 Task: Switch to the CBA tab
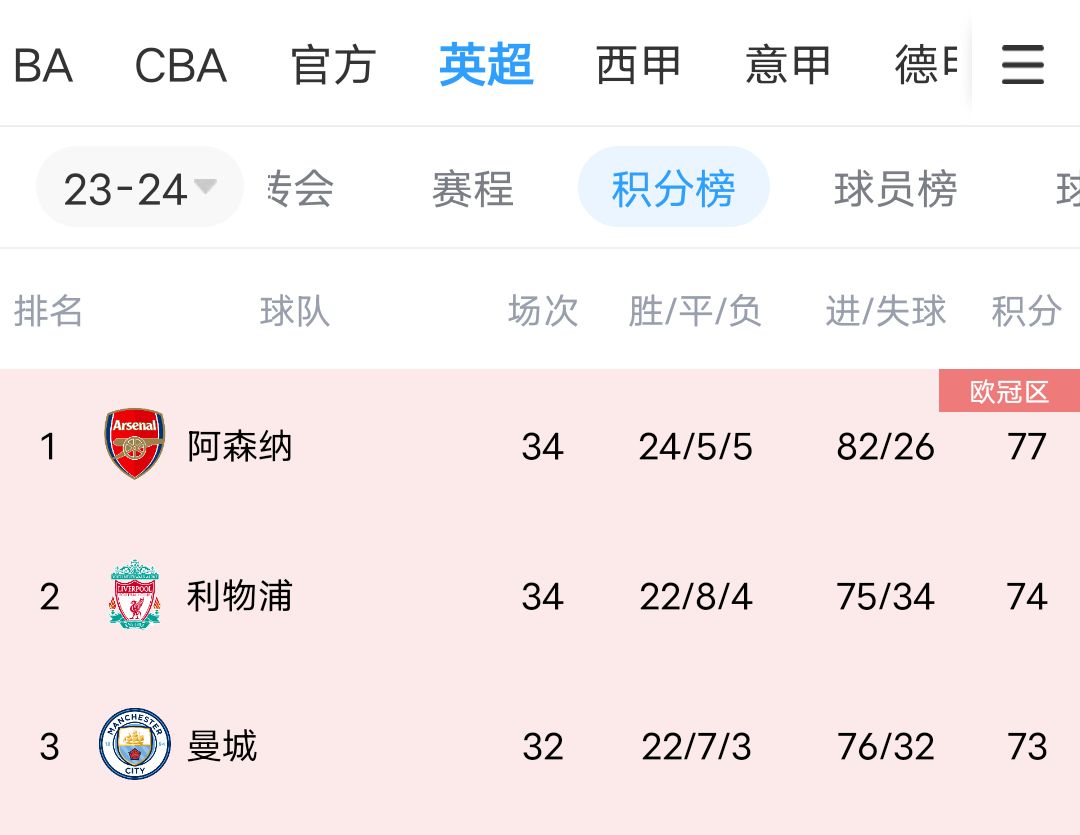pos(181,66)
